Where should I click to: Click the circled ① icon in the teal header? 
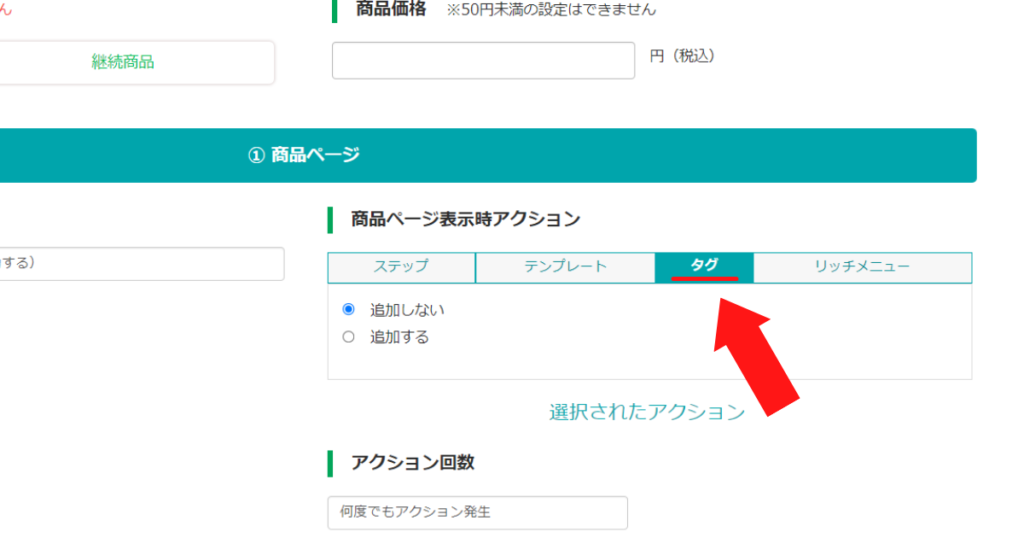256,155
